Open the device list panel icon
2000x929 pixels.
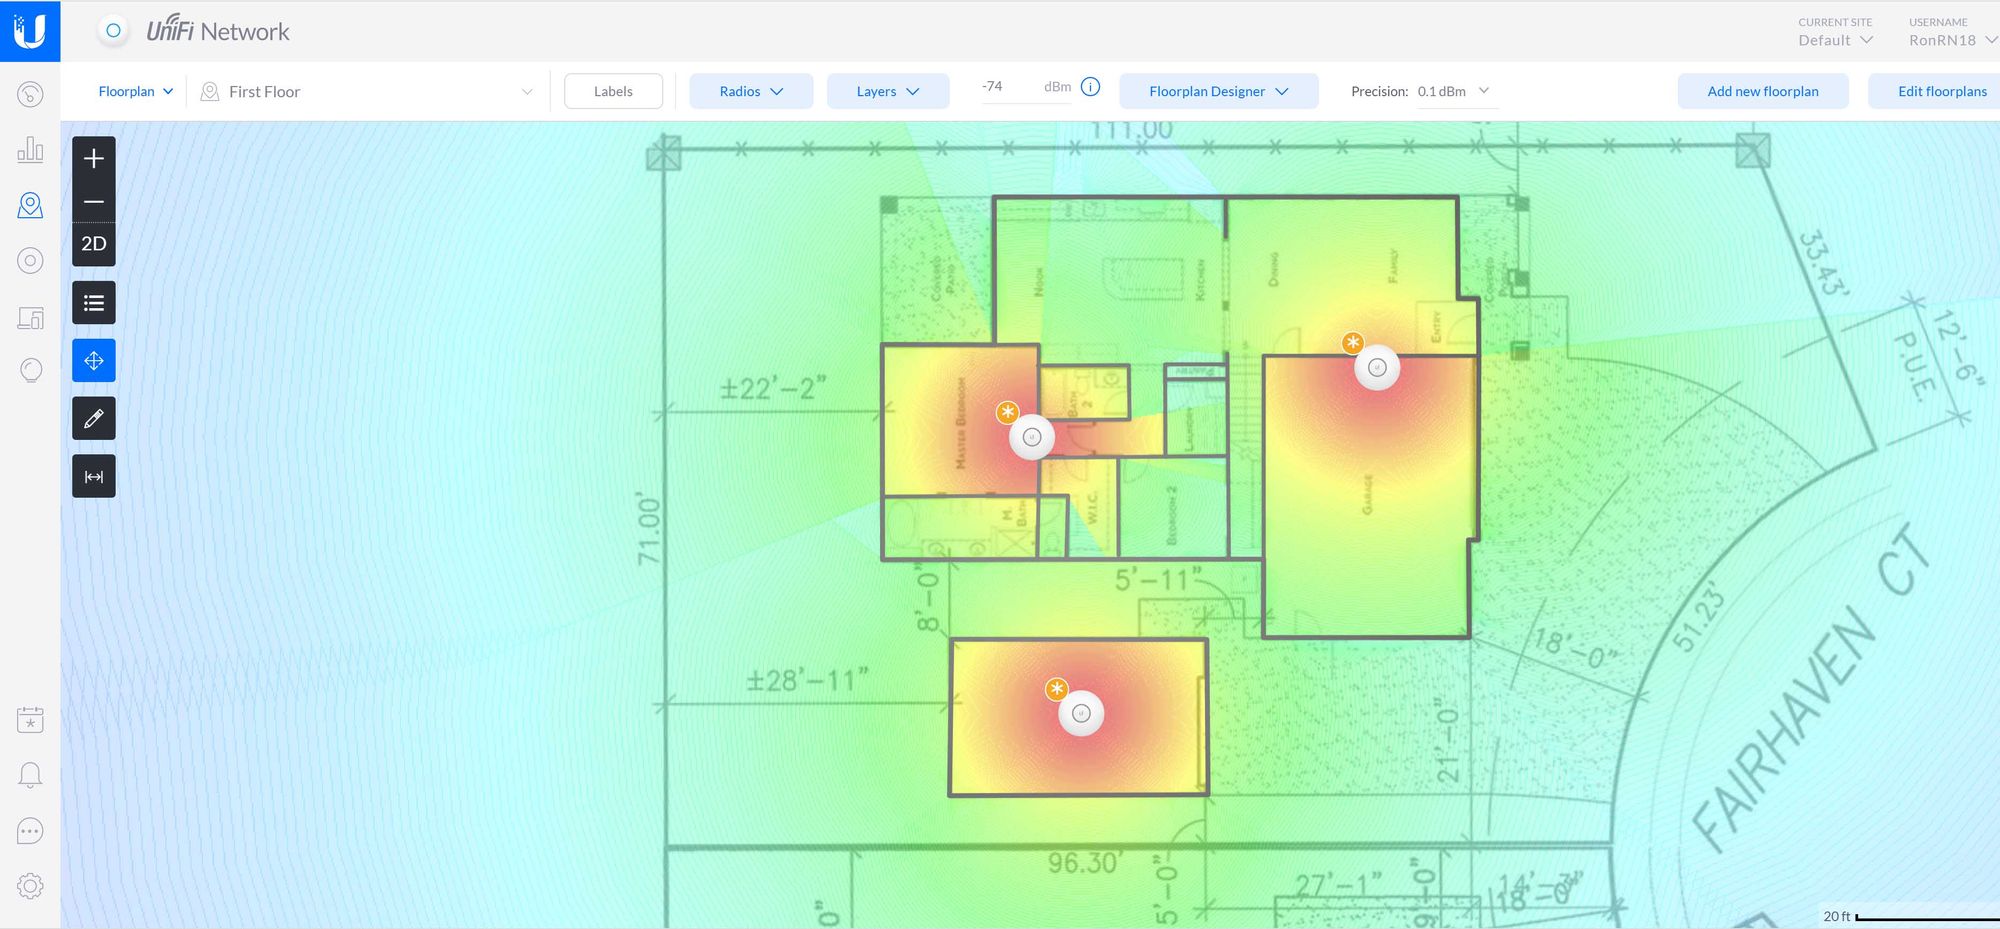coord(94,303)
